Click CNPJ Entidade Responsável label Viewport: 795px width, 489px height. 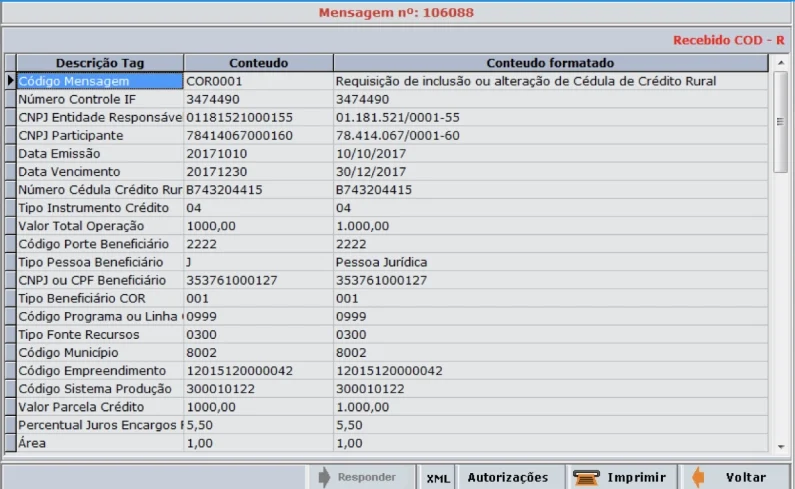100,118
